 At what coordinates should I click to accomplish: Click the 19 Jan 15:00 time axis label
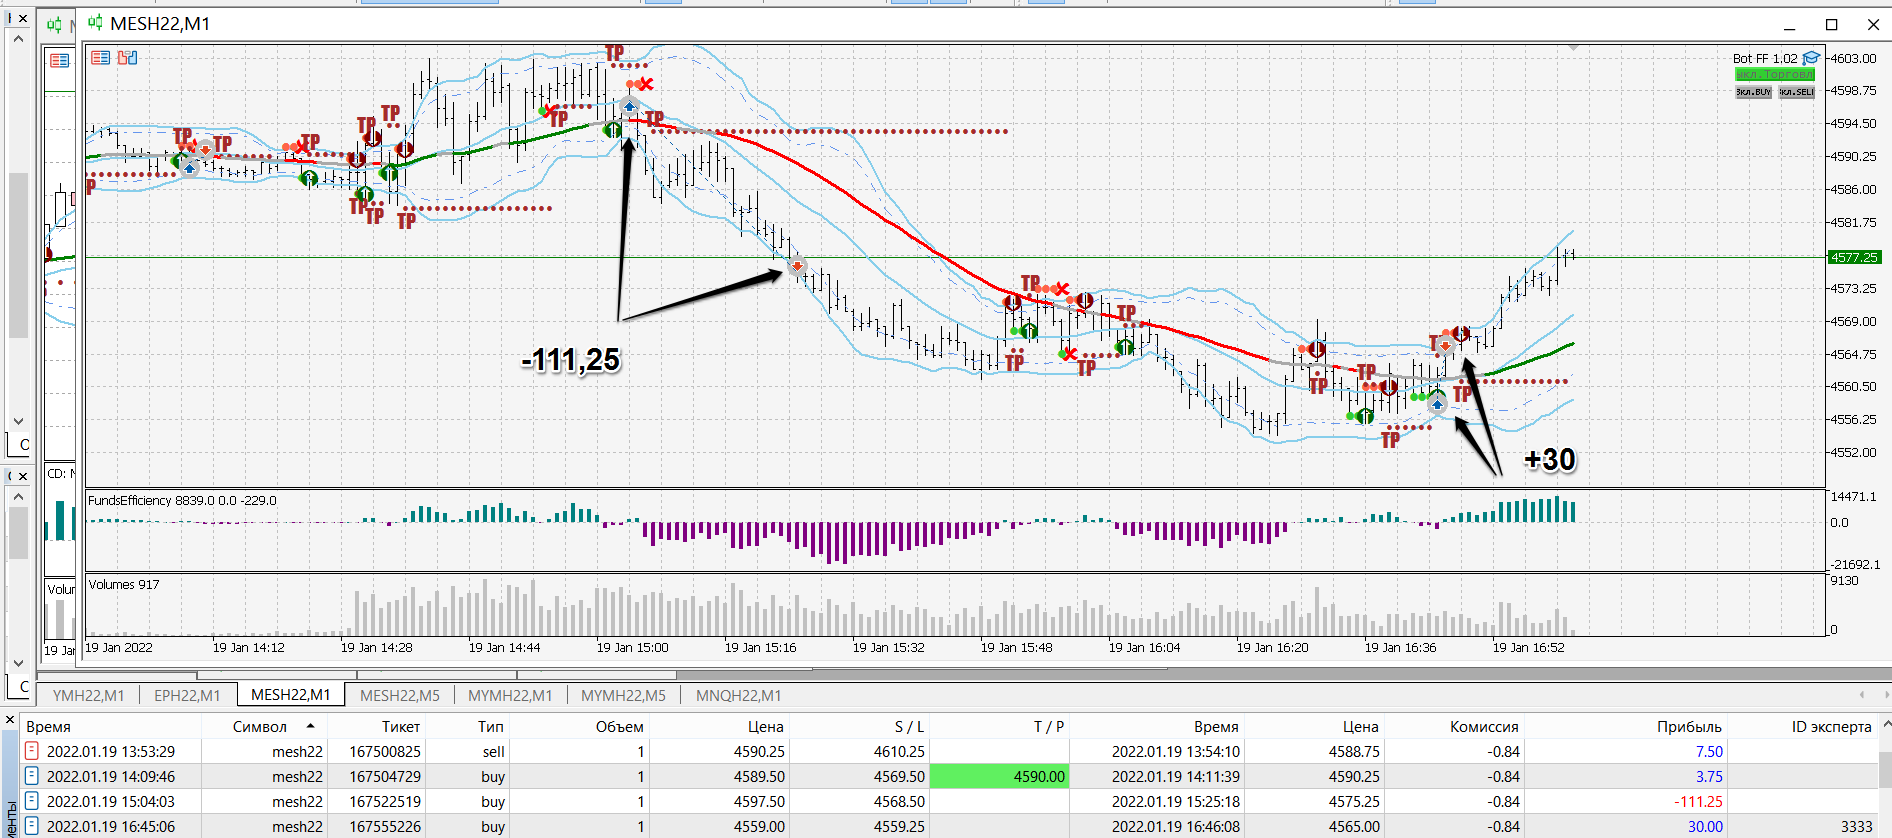(632, 647)
